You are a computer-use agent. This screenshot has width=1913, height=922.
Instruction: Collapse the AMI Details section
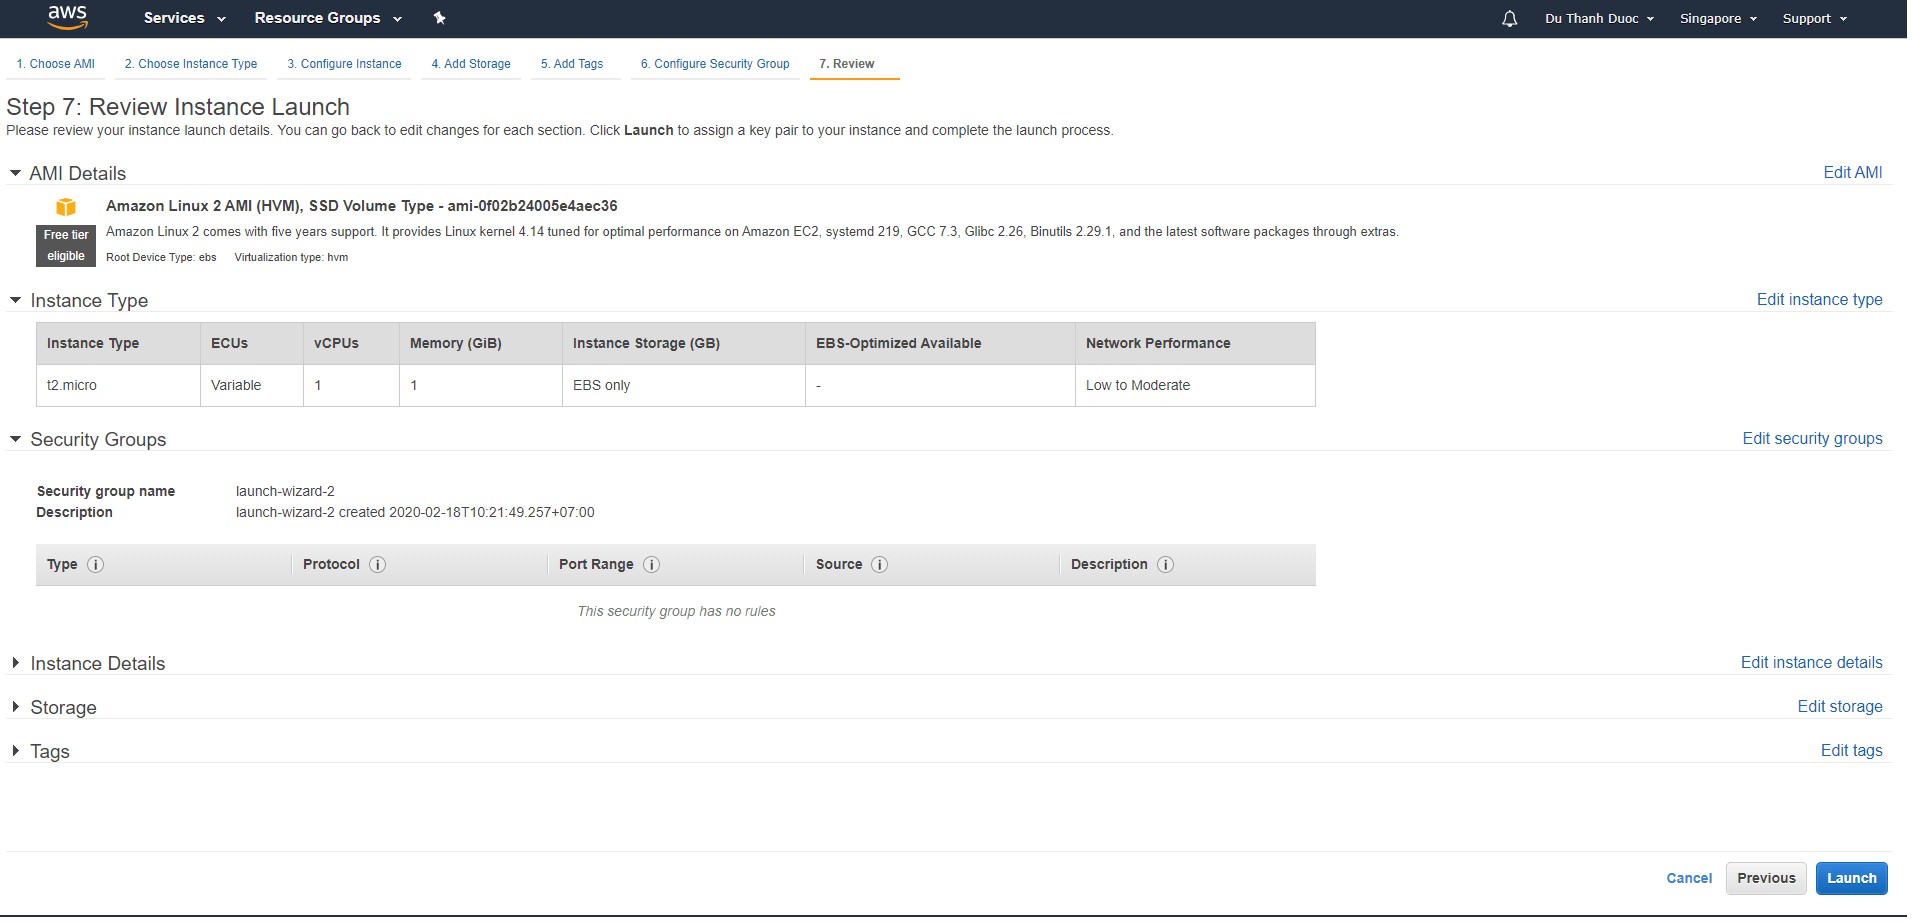16,173
